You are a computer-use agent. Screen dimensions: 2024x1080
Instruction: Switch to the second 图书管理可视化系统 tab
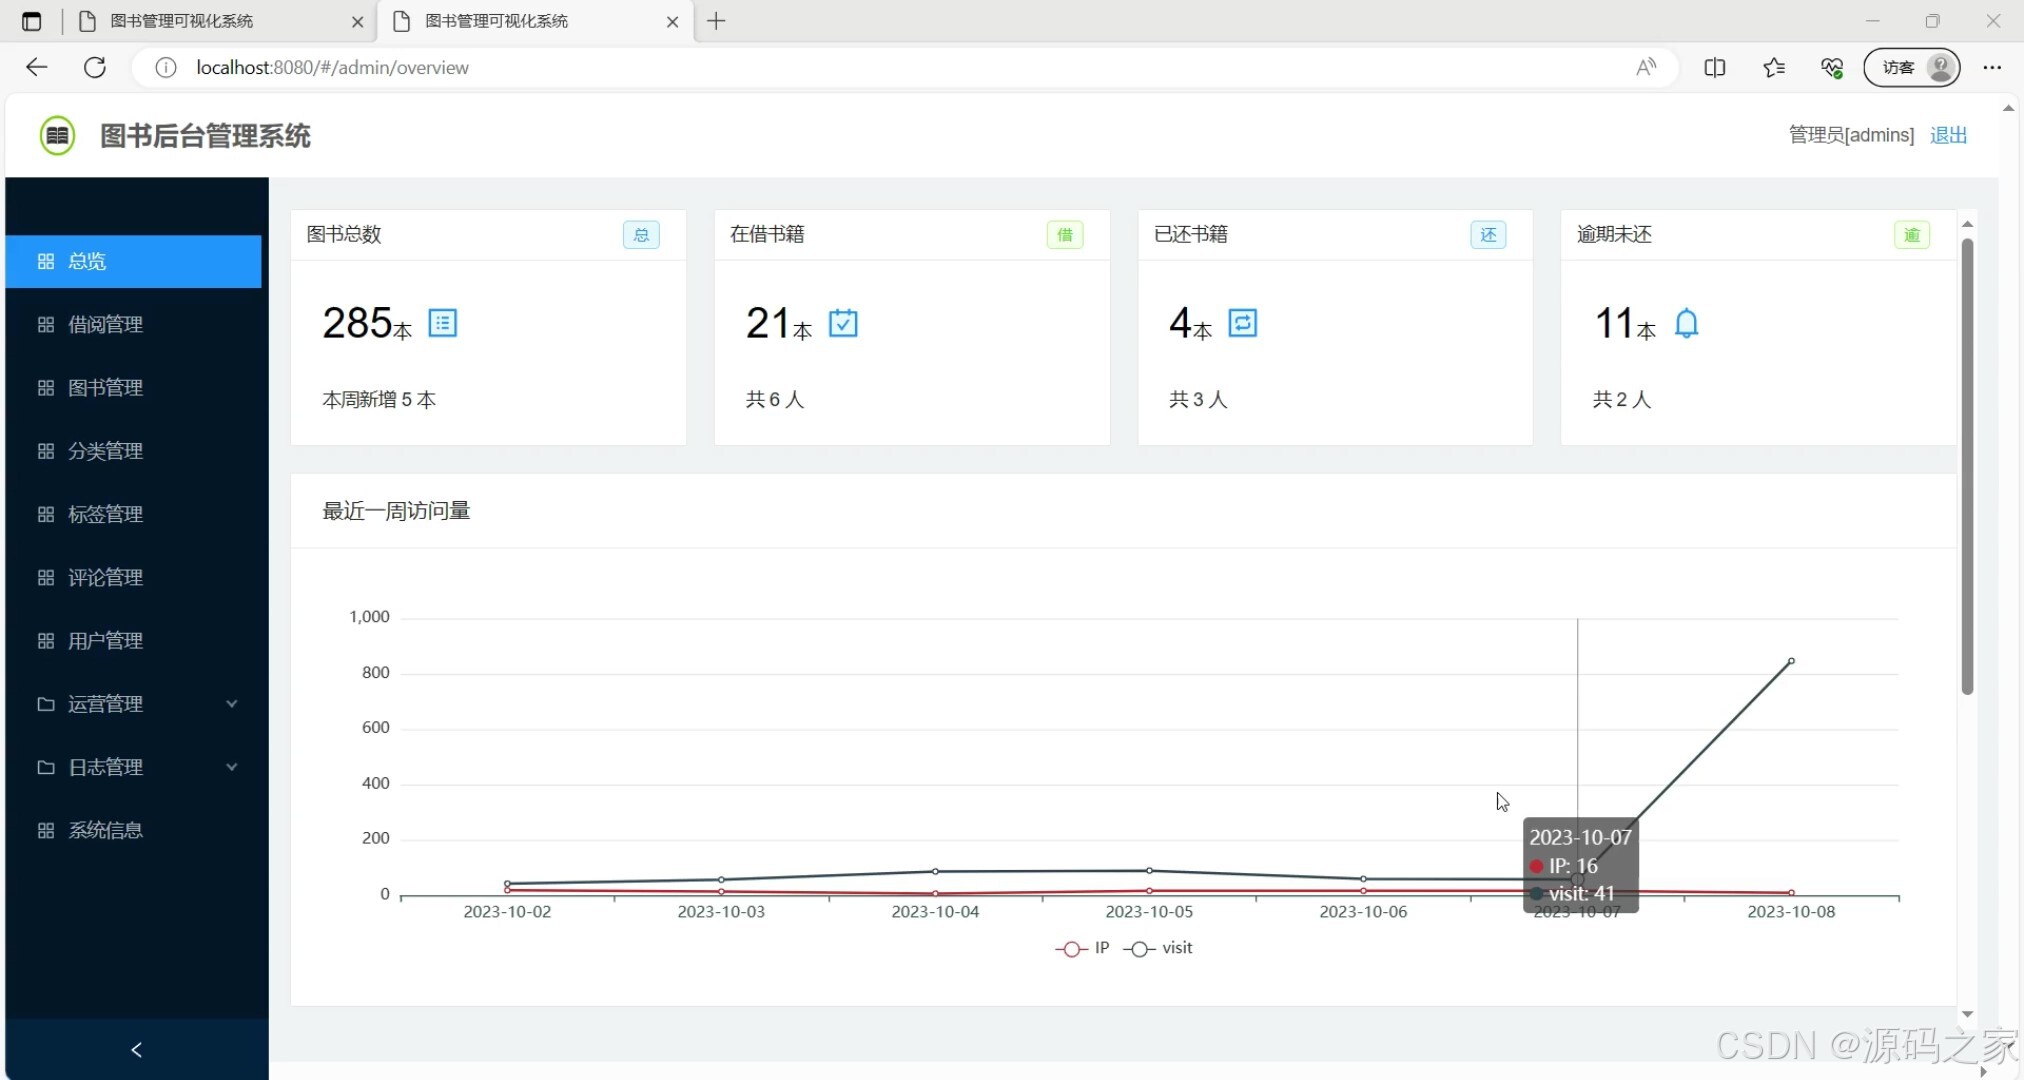(495, 21)
